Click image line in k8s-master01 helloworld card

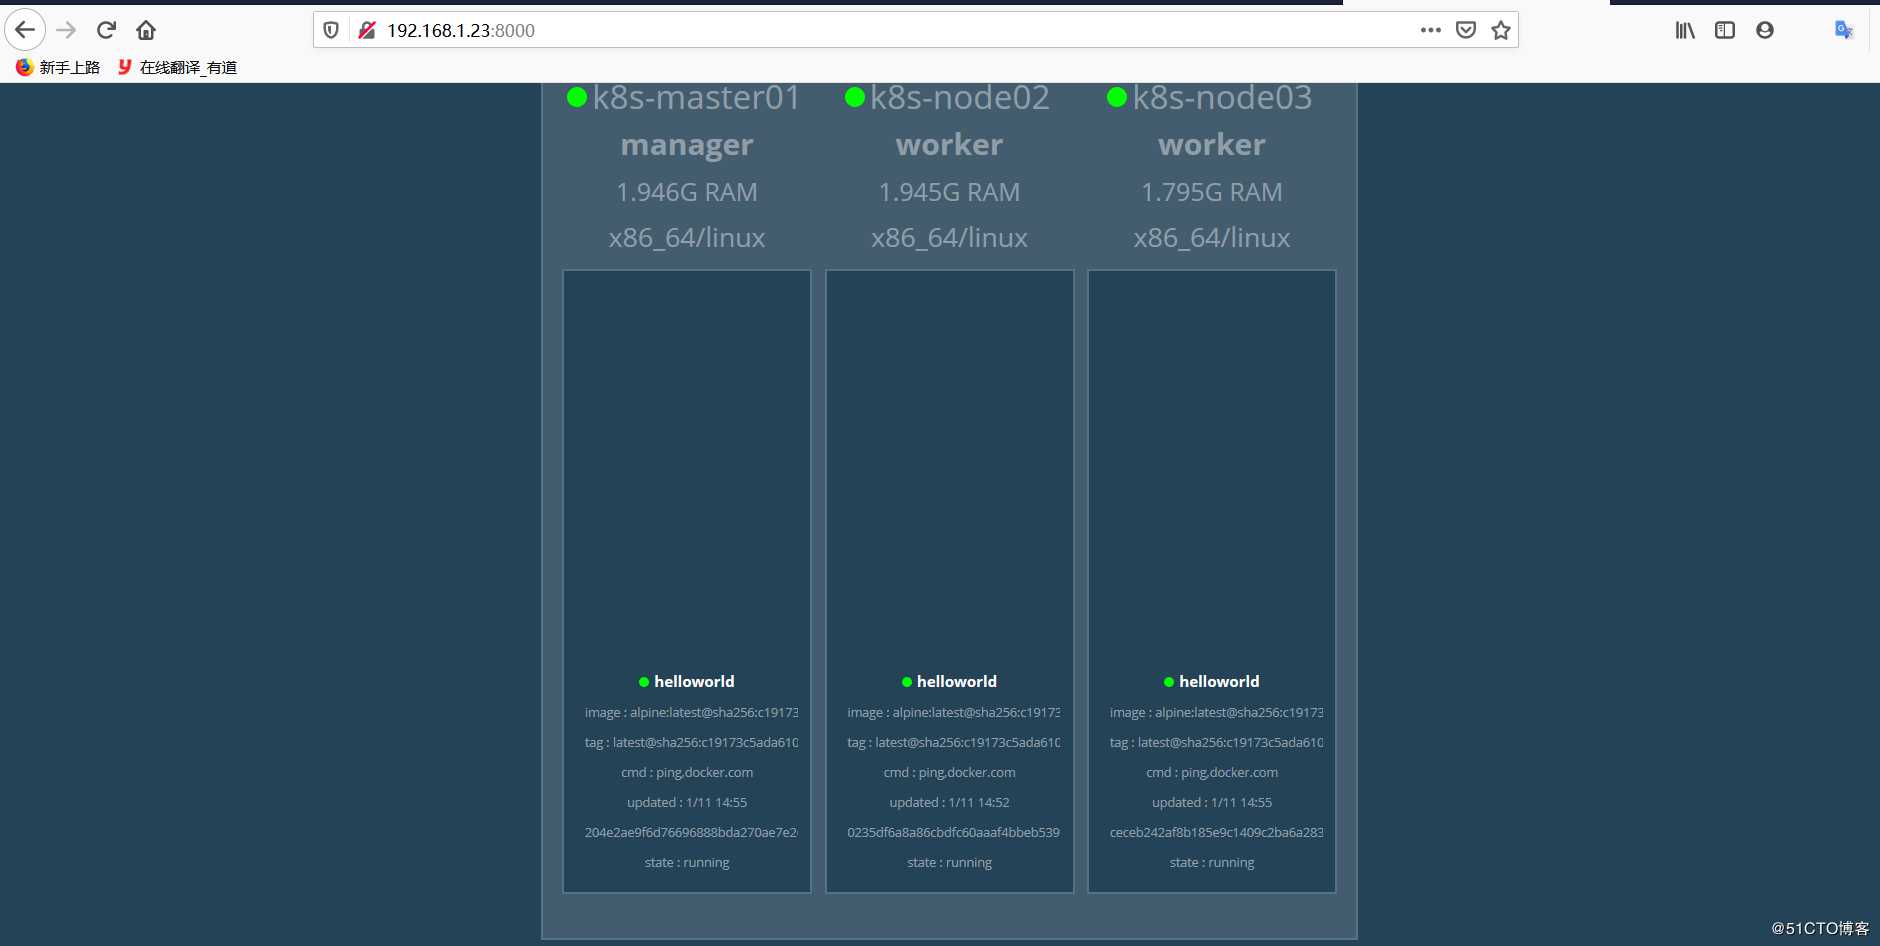point(691,713)
